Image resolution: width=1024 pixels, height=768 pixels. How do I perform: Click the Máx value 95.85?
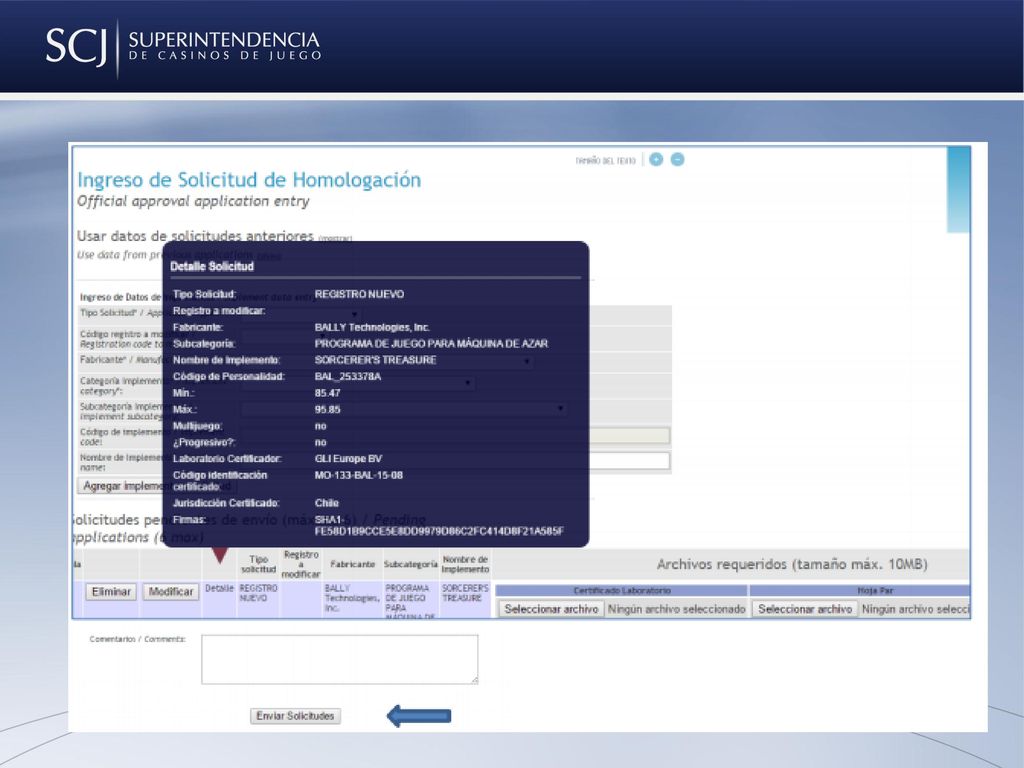(x=327, y=409)
